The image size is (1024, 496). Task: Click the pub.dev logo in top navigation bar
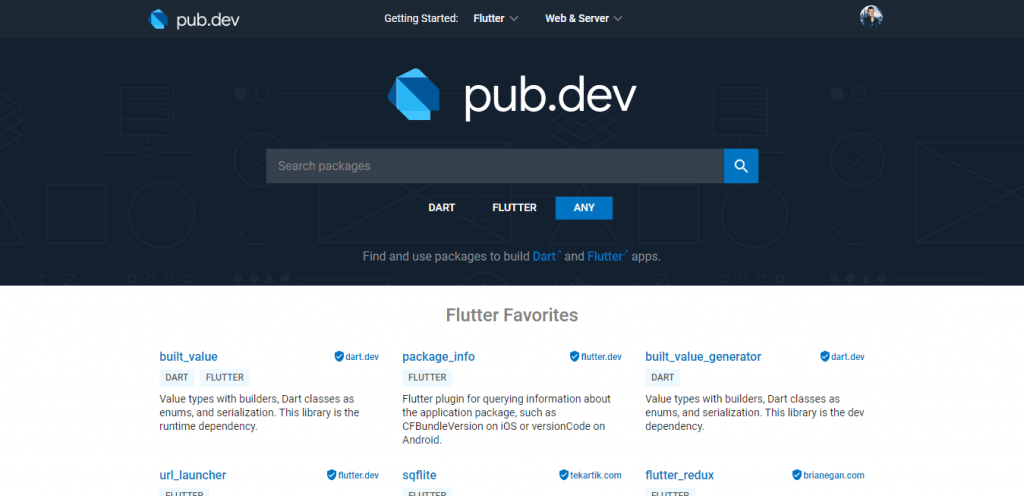pyautogui.click(x=194, y=19)
